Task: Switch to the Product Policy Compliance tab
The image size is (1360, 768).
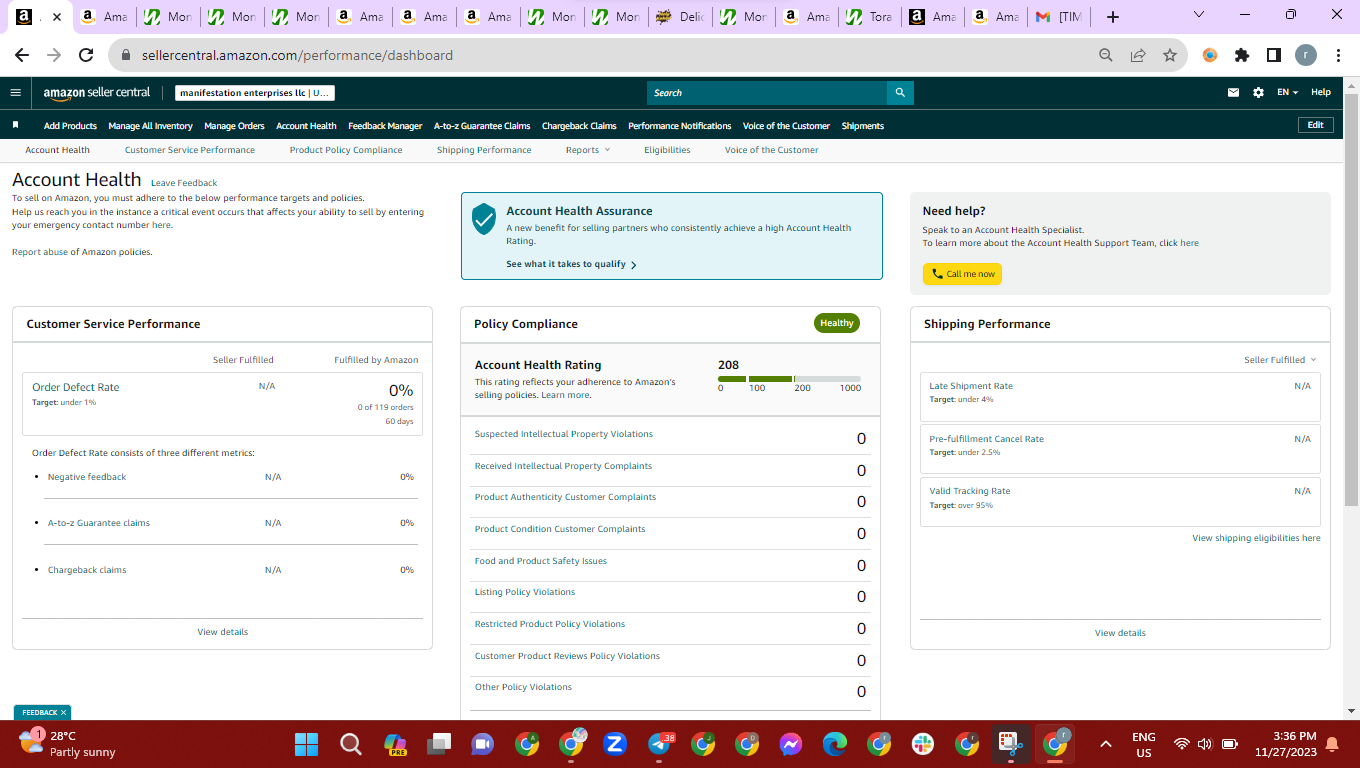Action: 346,150
